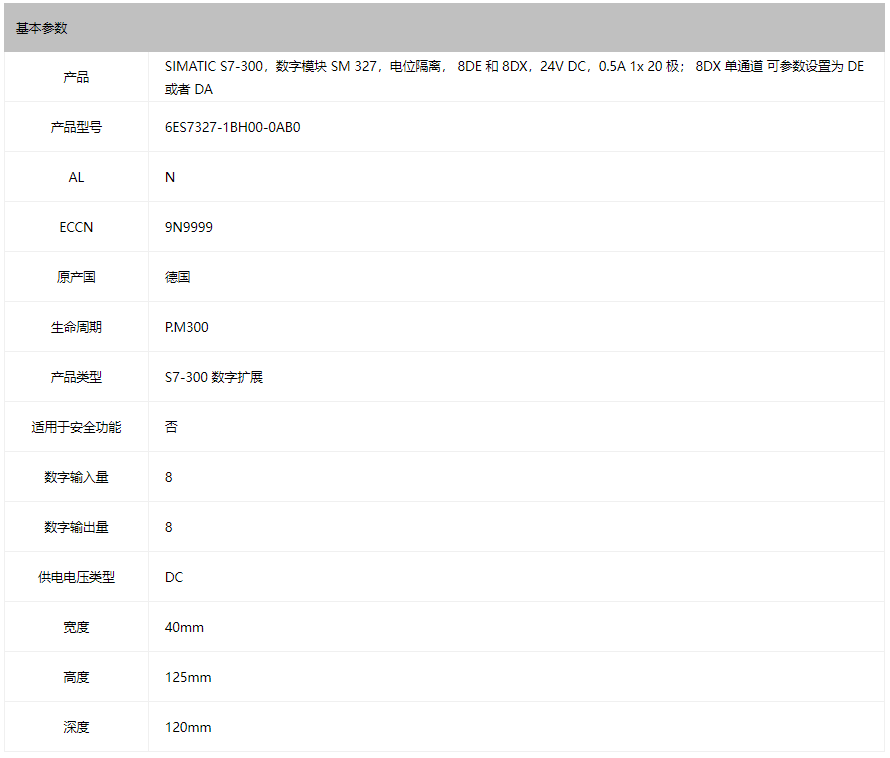
Task: Click the SIMATIC S7-300 product description text
Action: coord(514,77)
